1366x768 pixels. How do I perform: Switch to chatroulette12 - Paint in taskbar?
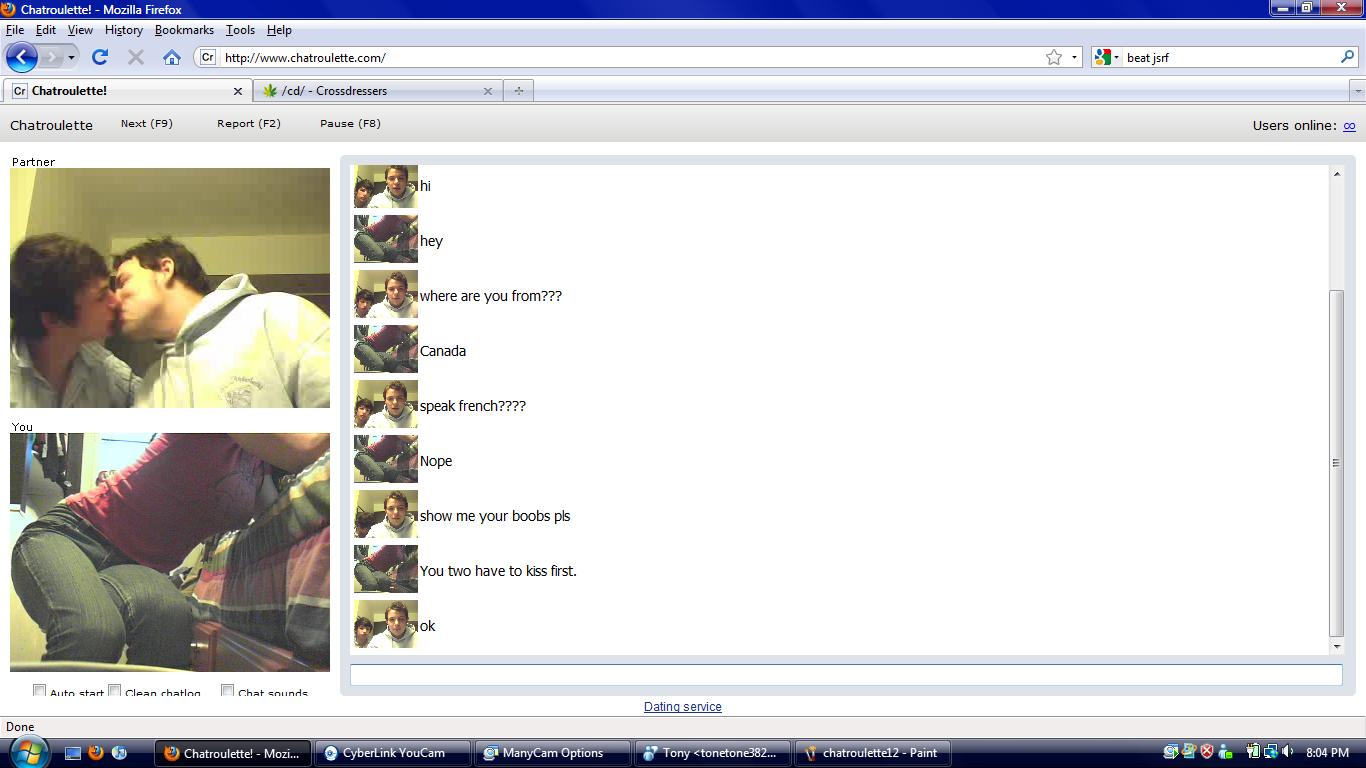pyautogui.click(x=872, y=753)
